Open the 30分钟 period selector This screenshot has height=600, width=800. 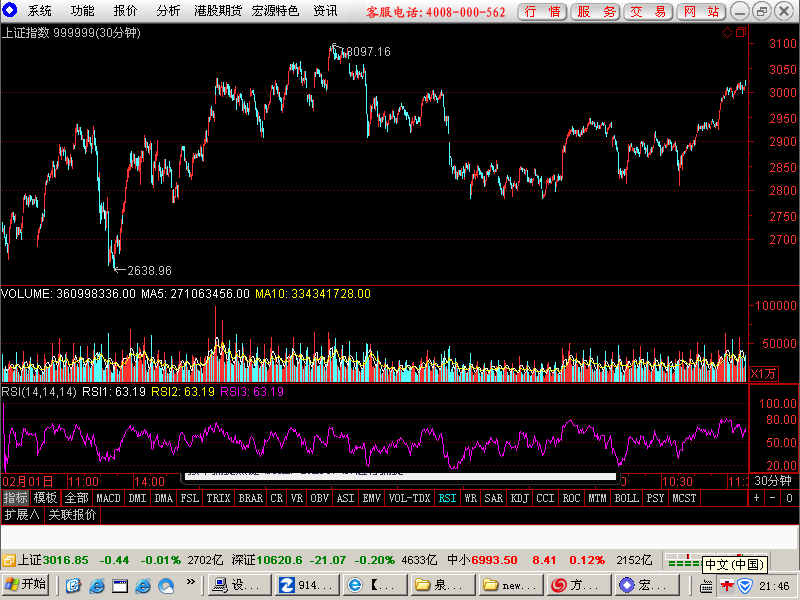pos(772,481)
